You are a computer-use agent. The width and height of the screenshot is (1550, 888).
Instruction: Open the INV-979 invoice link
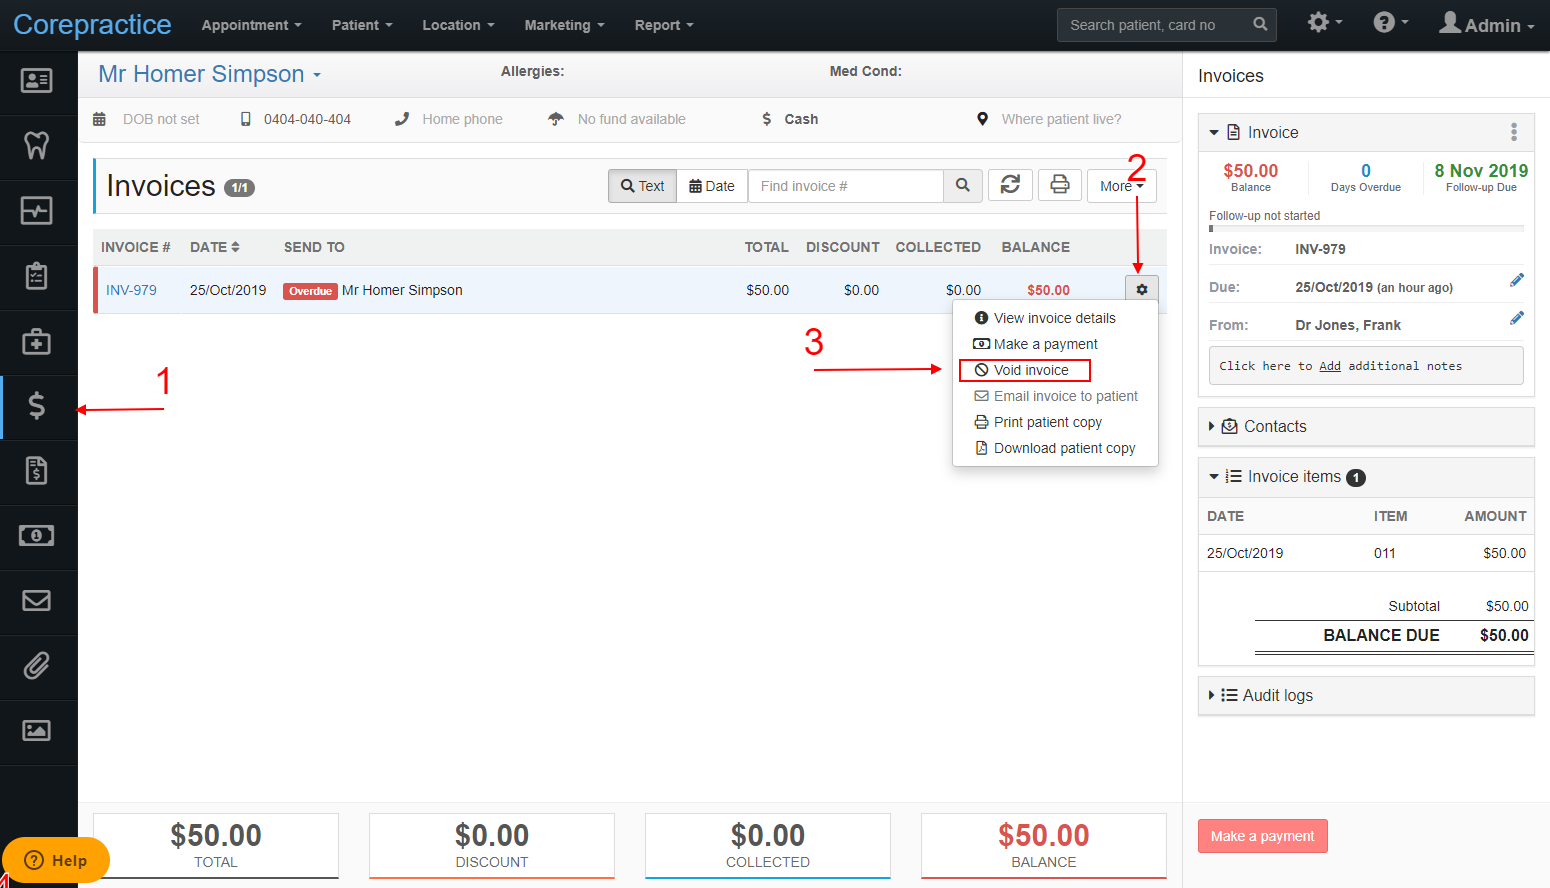tap(131, 290)
